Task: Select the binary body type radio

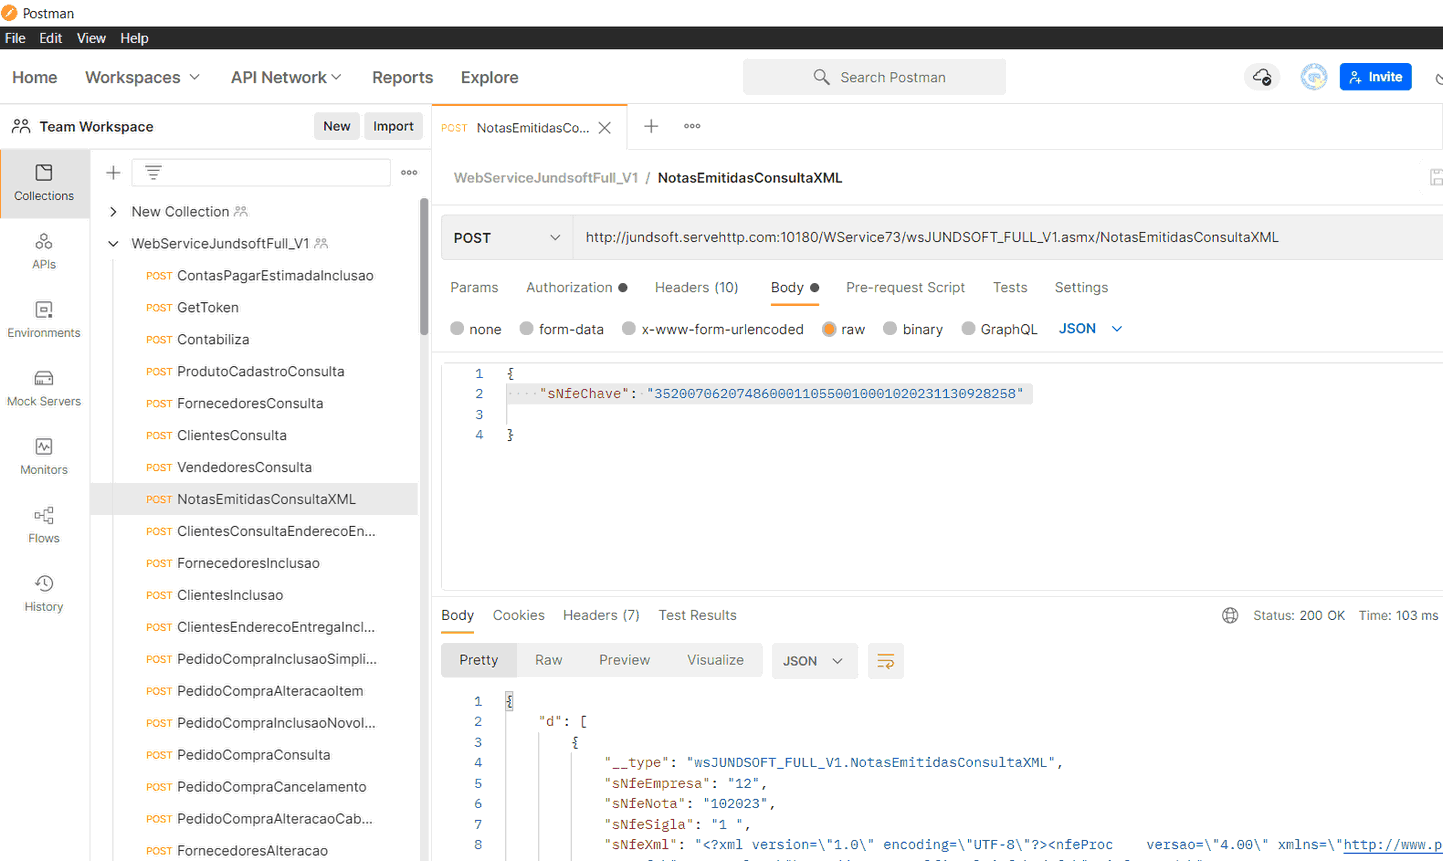Action: [890, 329]
